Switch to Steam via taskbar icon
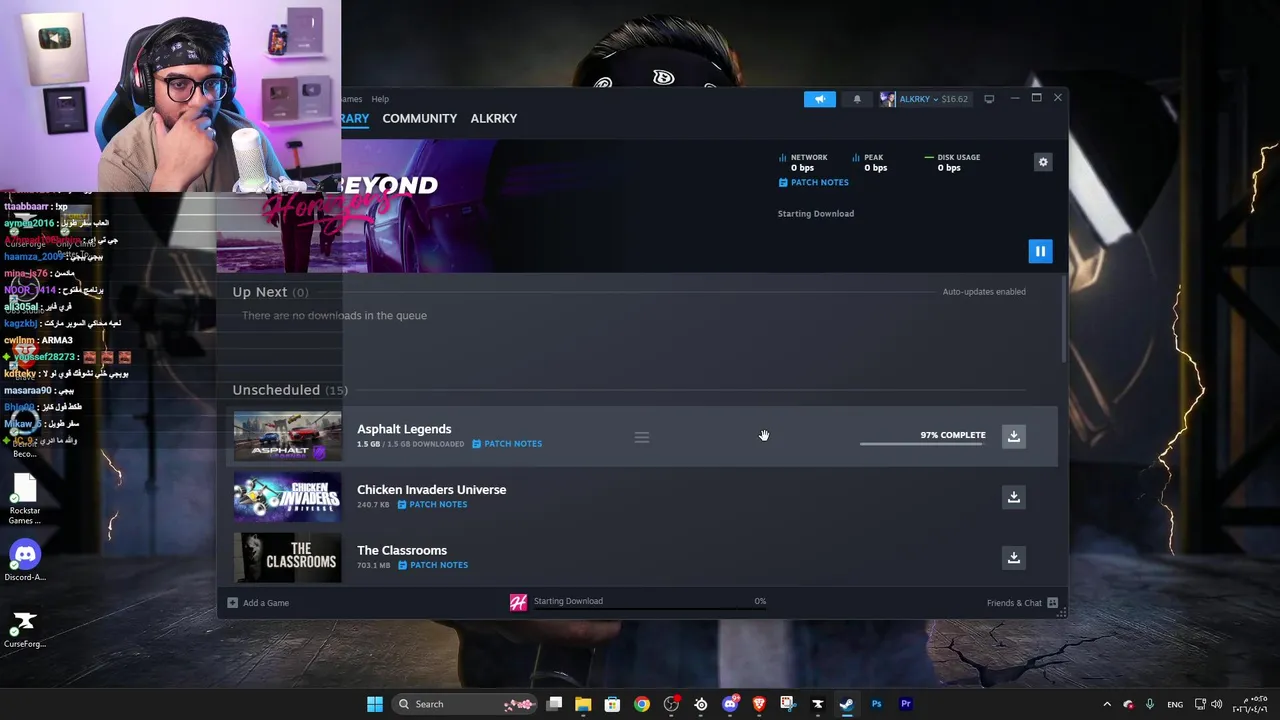 847,704
